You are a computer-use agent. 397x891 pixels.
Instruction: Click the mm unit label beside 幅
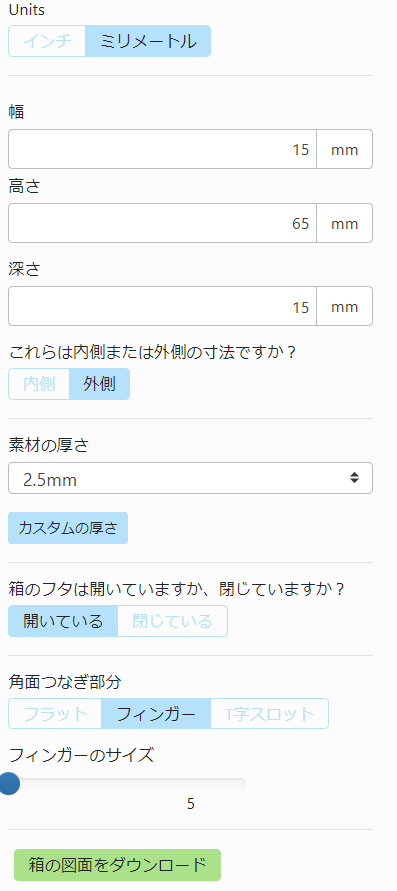coord(345,149)
